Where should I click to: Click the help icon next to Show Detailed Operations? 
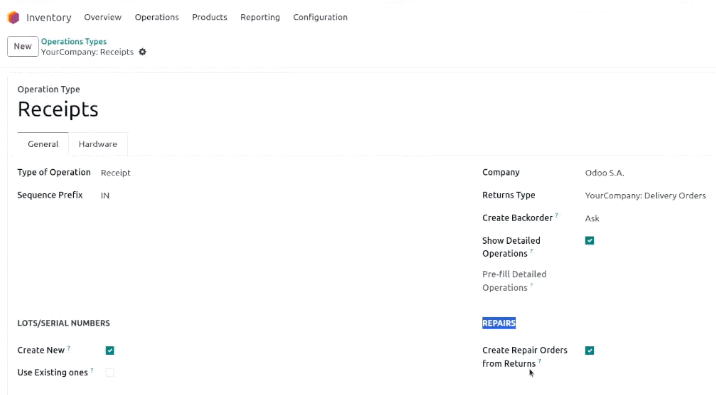[x=532, y=251]
